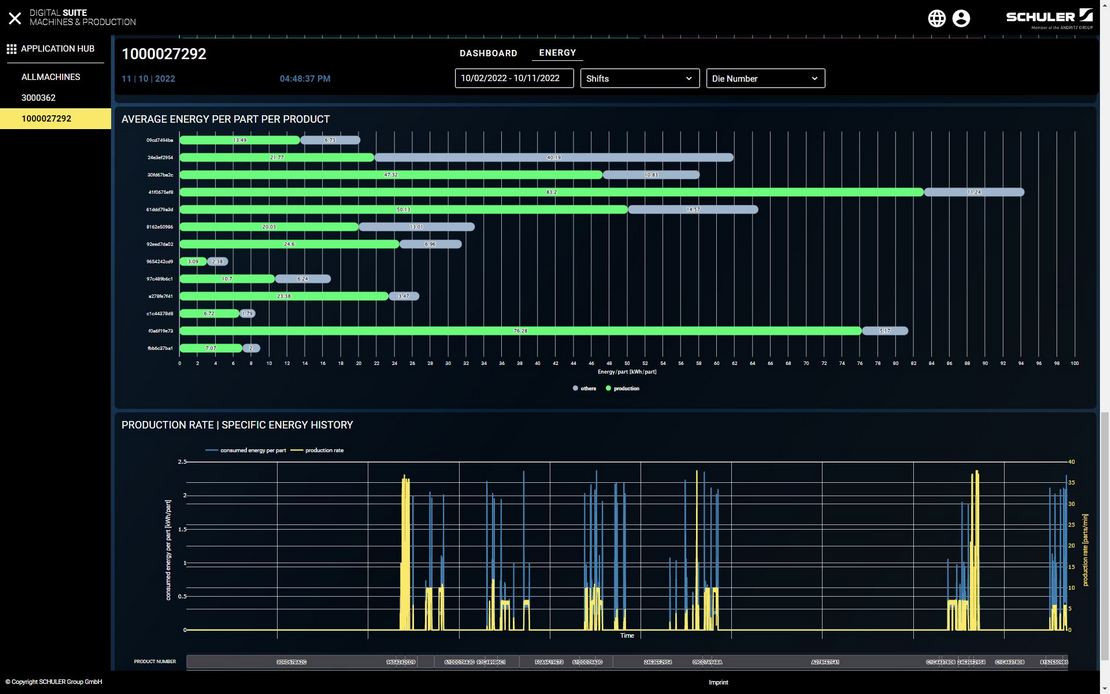Open the user account profile icon
This screenshot has height=694, width=1110.
pyautogui.click(x=961, y=18)
